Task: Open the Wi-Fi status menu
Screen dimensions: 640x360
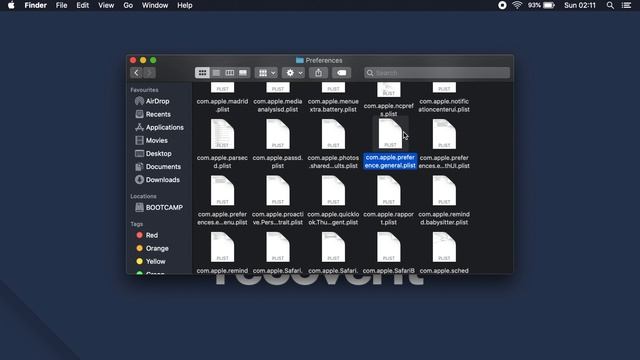Action: pos(517,5)
